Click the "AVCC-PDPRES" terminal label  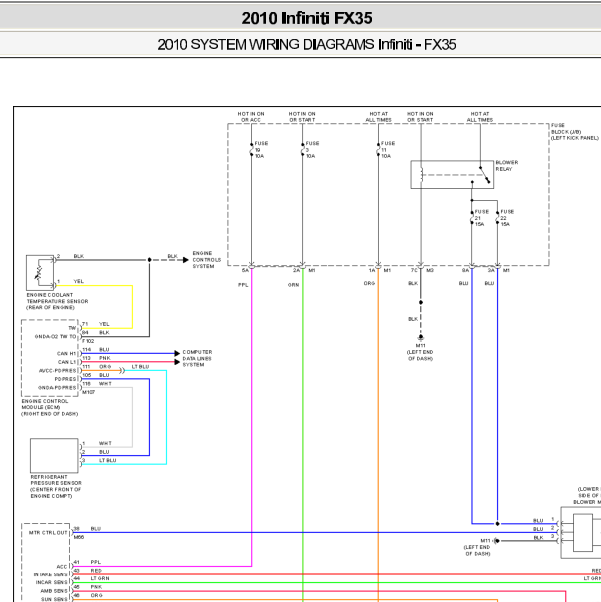coord(57,370)
